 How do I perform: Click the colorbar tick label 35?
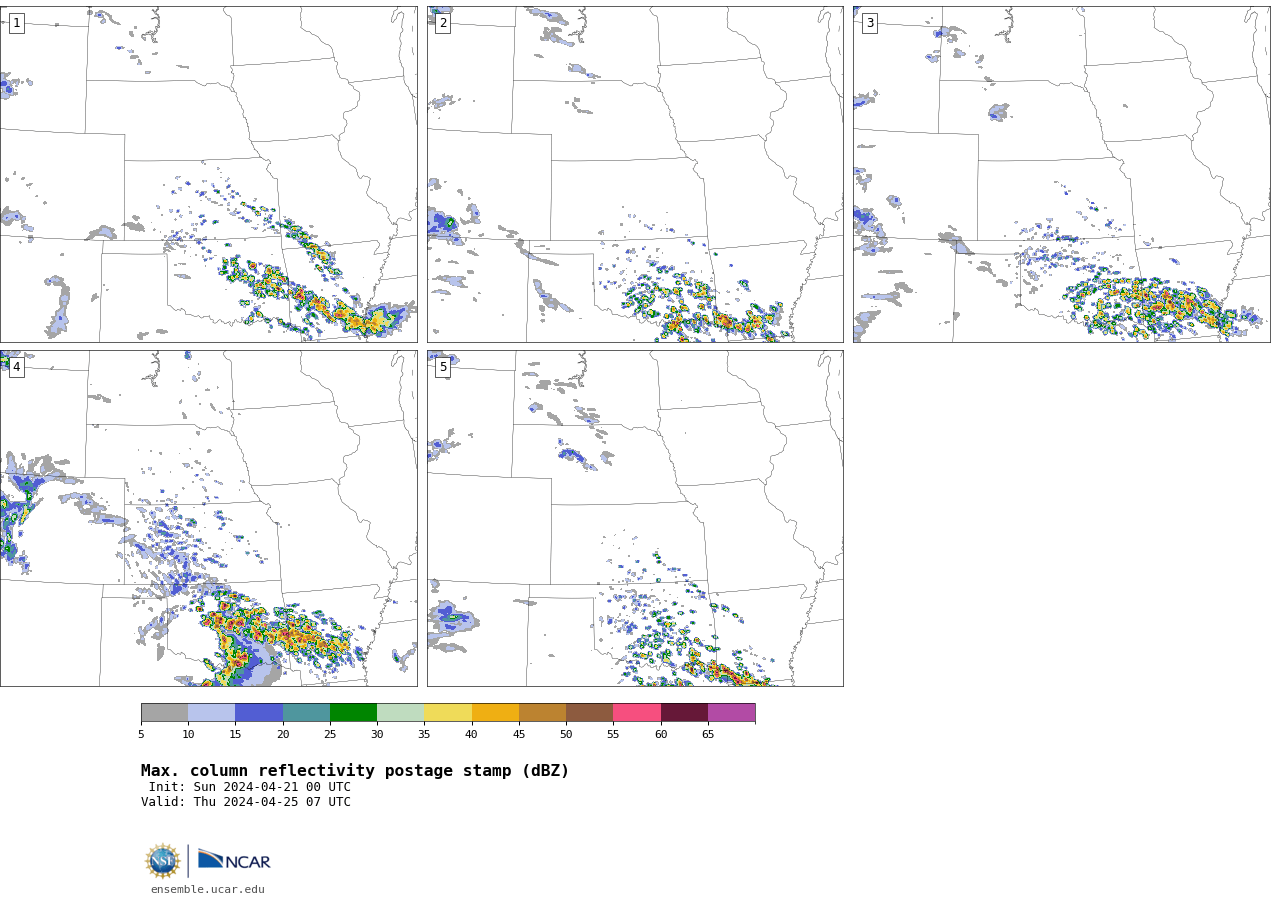click(x=424, y=735)
